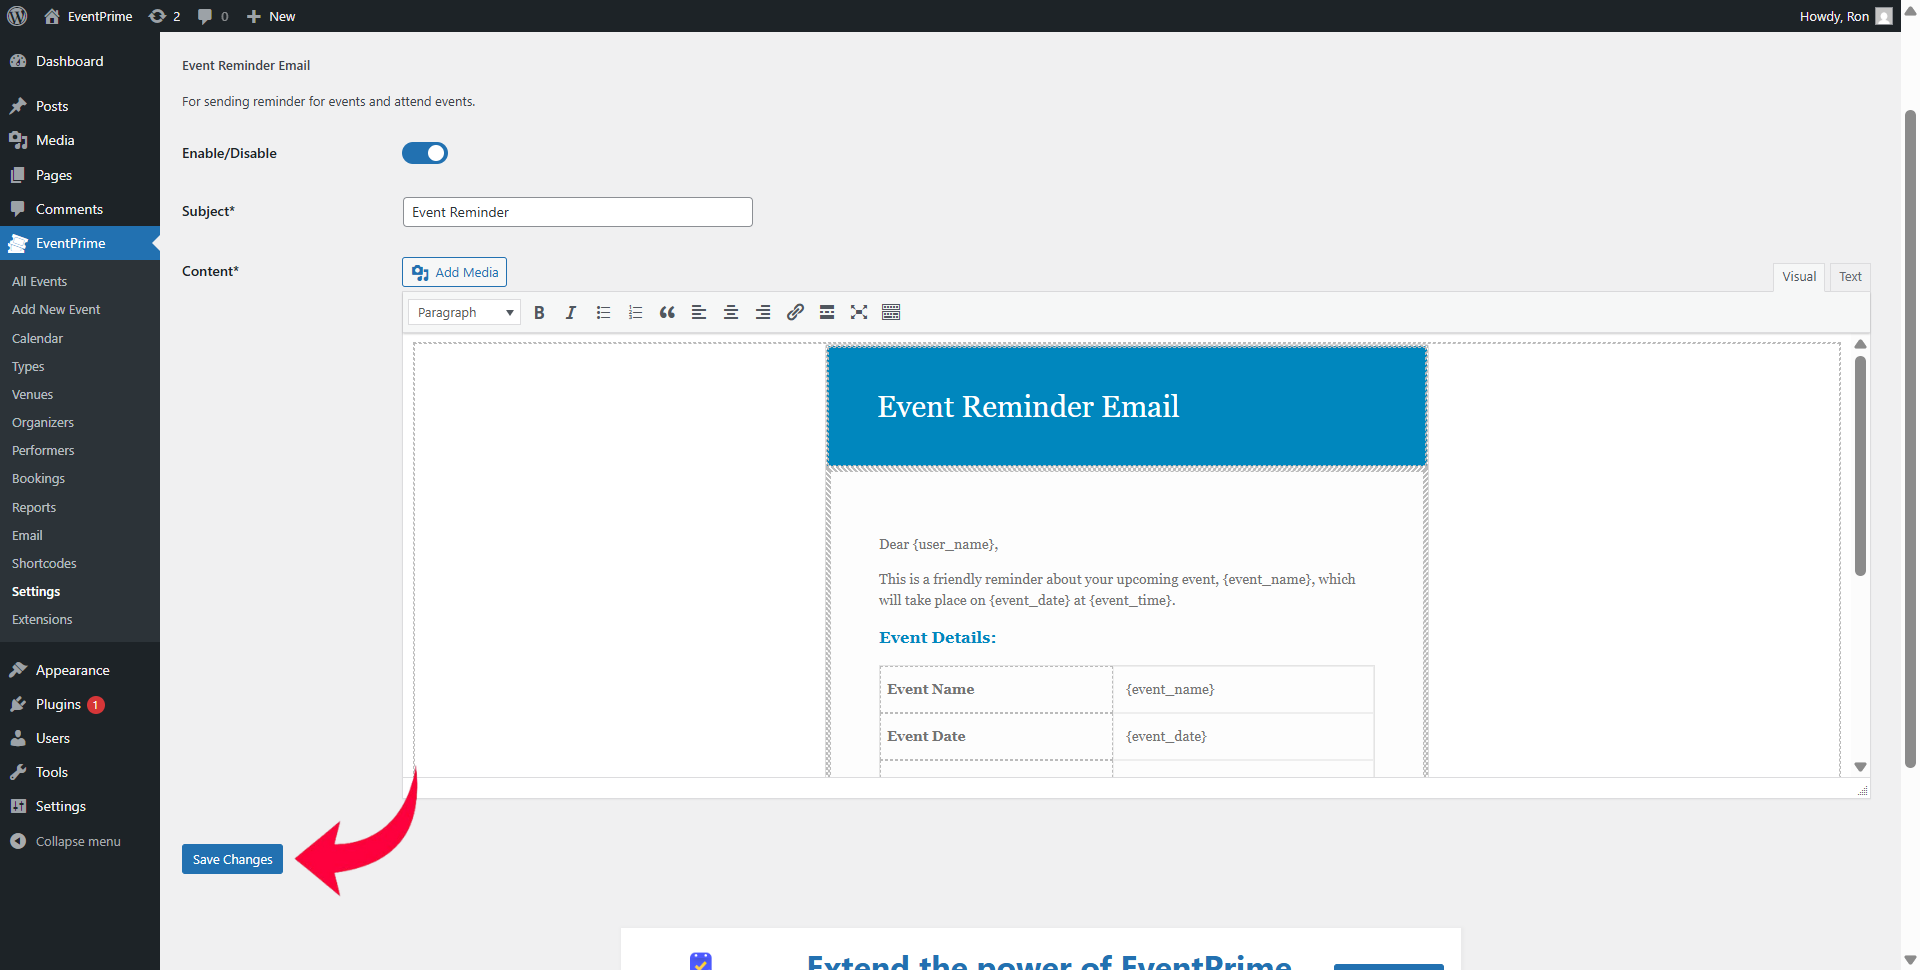1920x970 pixels.
Task: Click the Add Media button
Action: (x=455, y=272)
